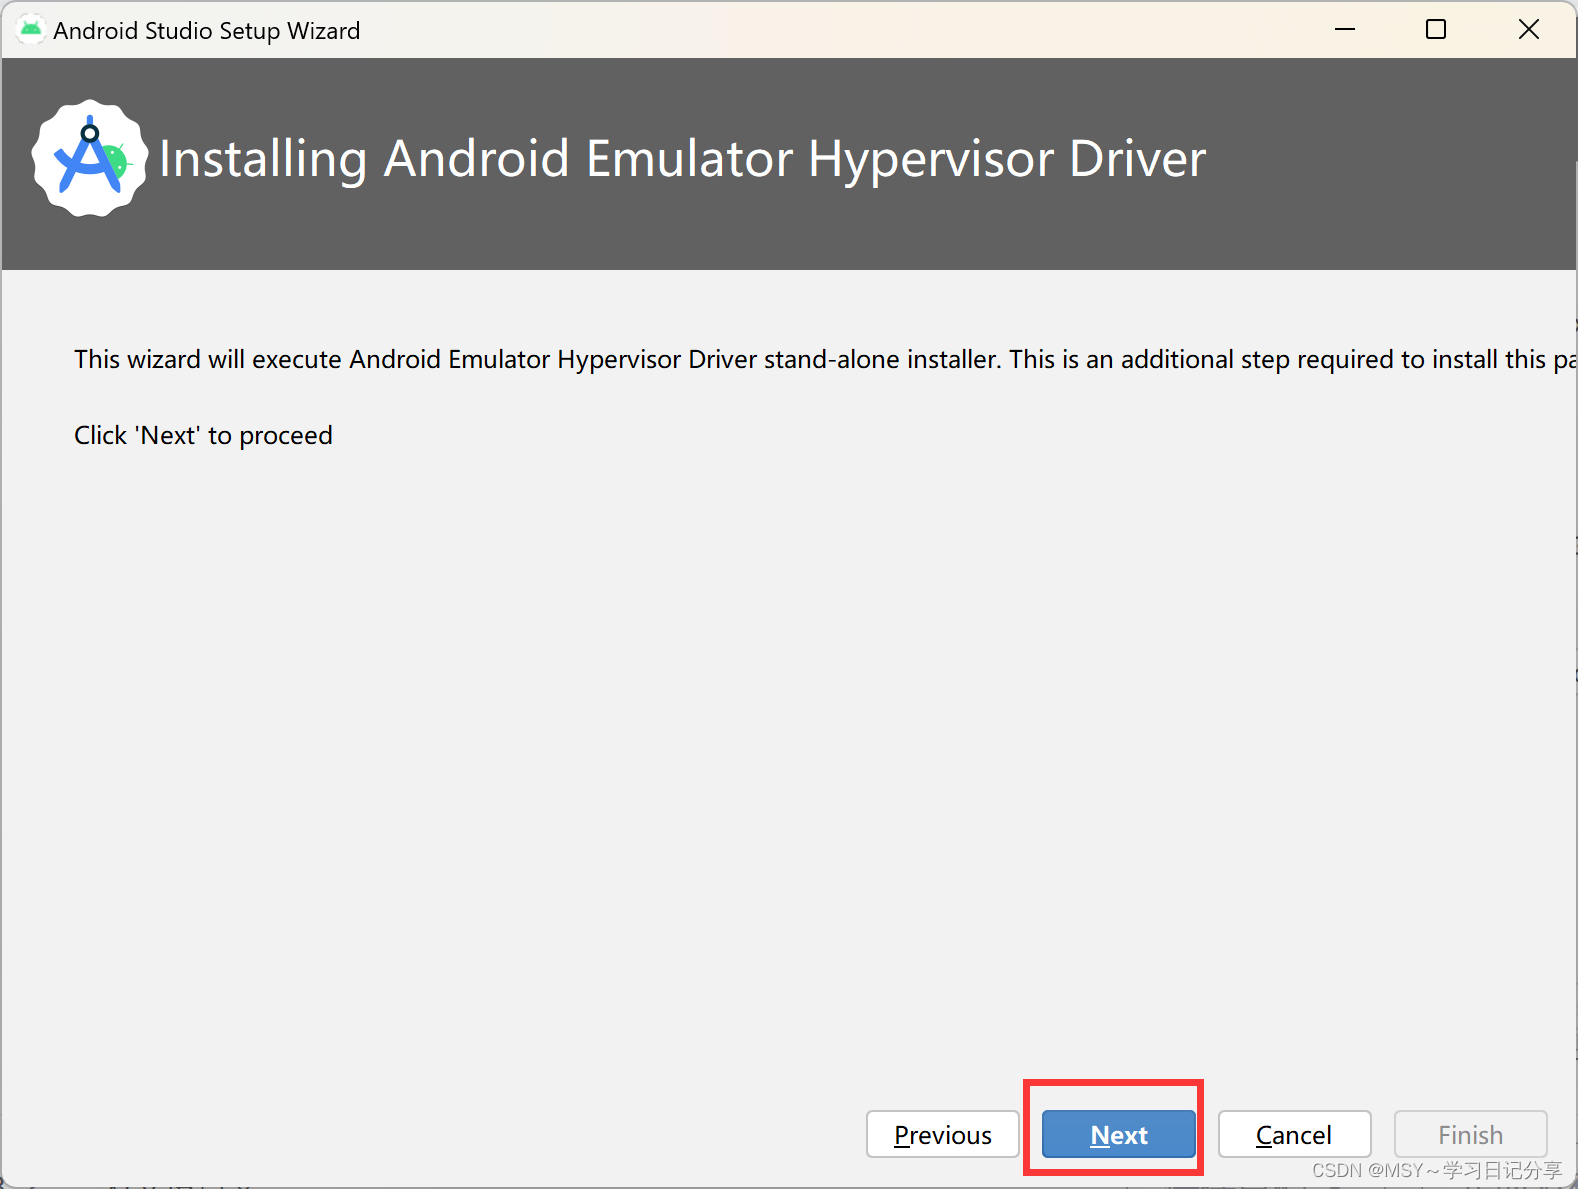Click the 'Click 'Next' to proceed' text
The image size is (1578, 1189).
(x=203, y=435)
